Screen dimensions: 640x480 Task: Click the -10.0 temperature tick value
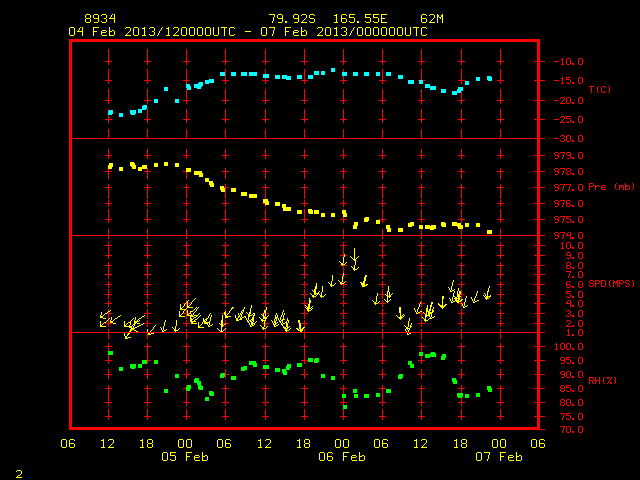[569, 62]
